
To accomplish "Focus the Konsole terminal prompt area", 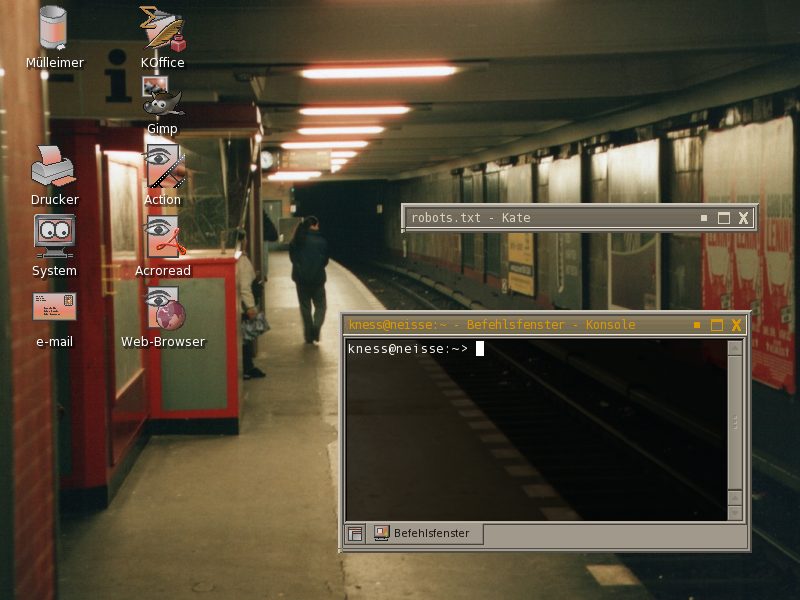I will (536, 430).
